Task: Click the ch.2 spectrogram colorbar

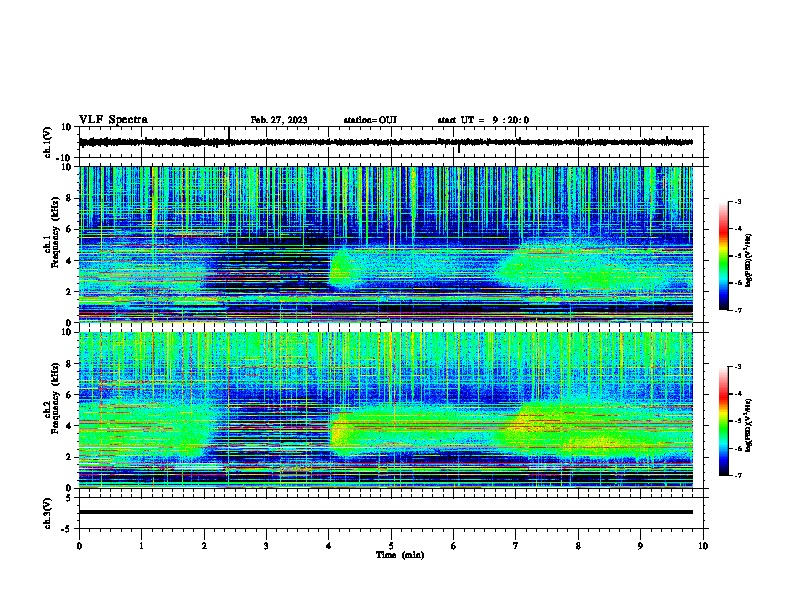Action: click(x=723, y=421)
